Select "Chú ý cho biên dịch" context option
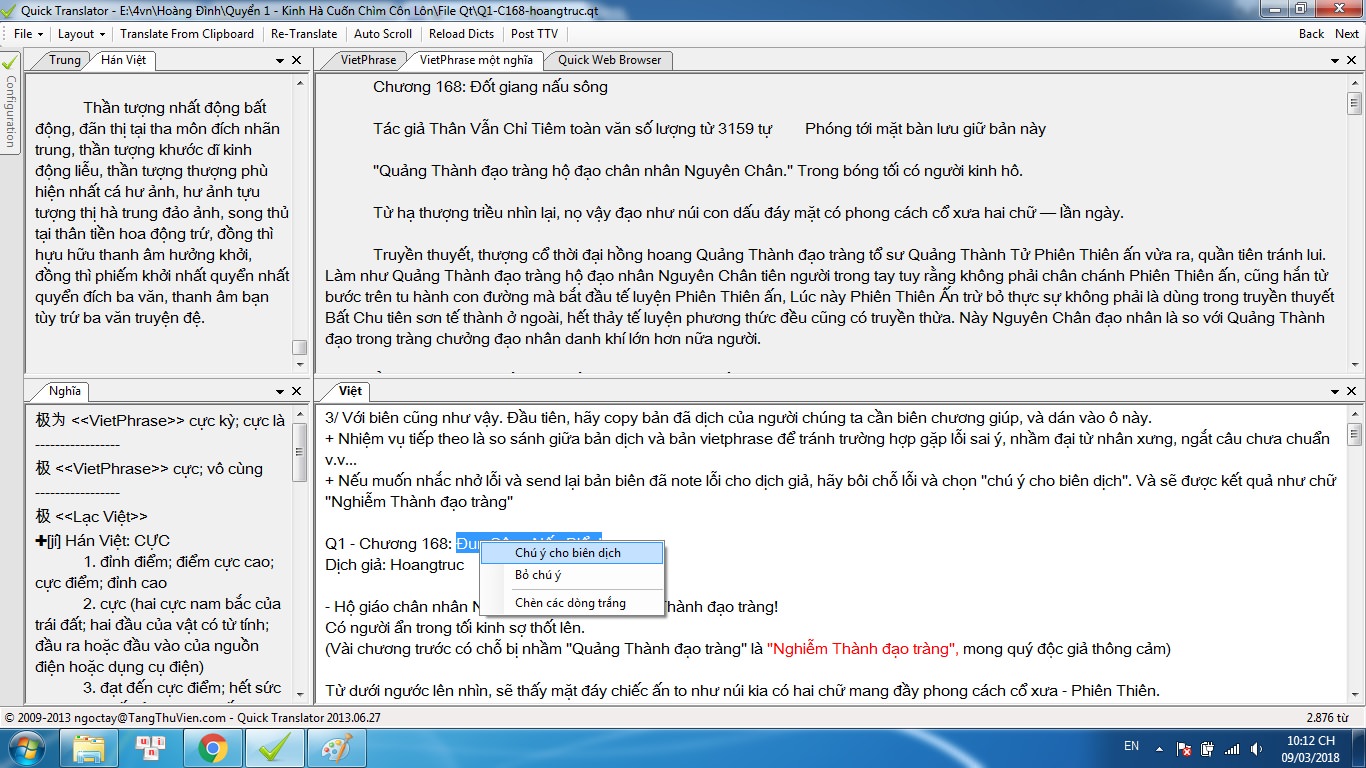 [567, 552]
